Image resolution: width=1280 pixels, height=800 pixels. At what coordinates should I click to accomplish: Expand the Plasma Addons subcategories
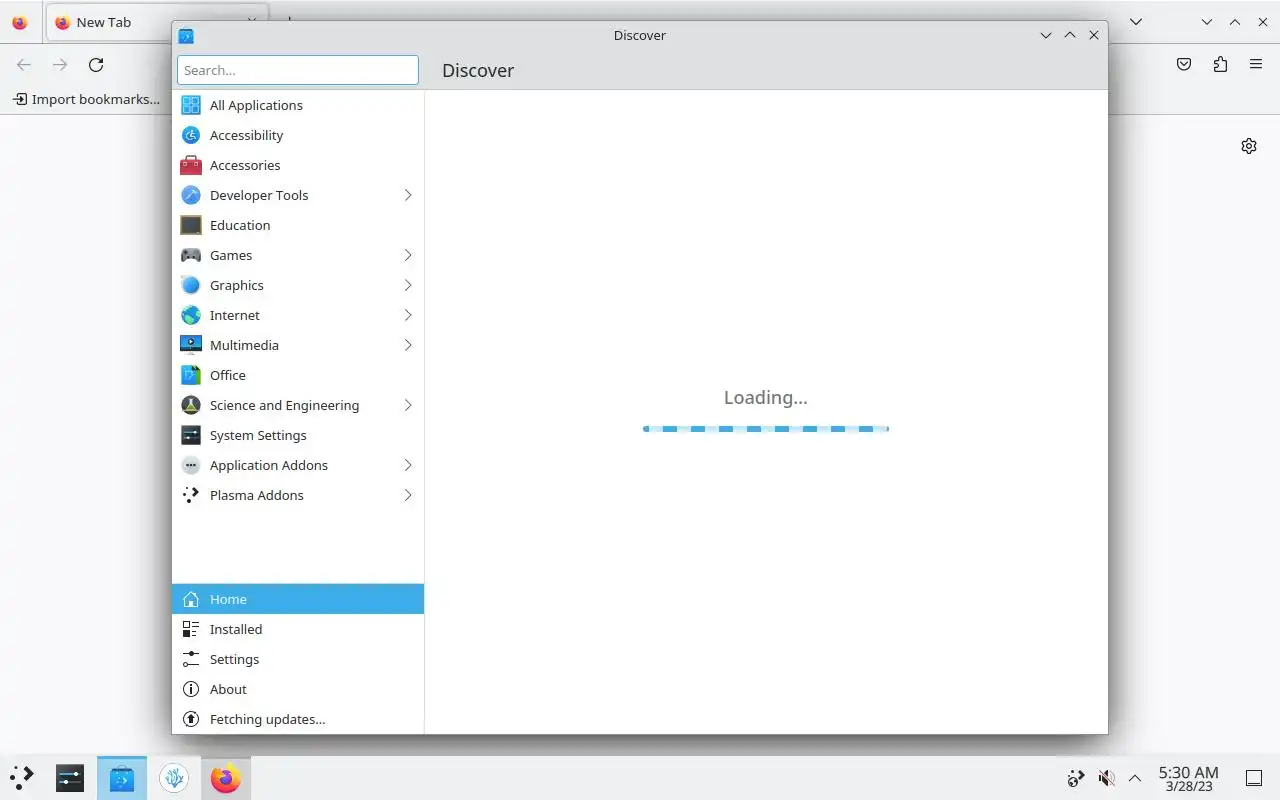coord(408,495)
